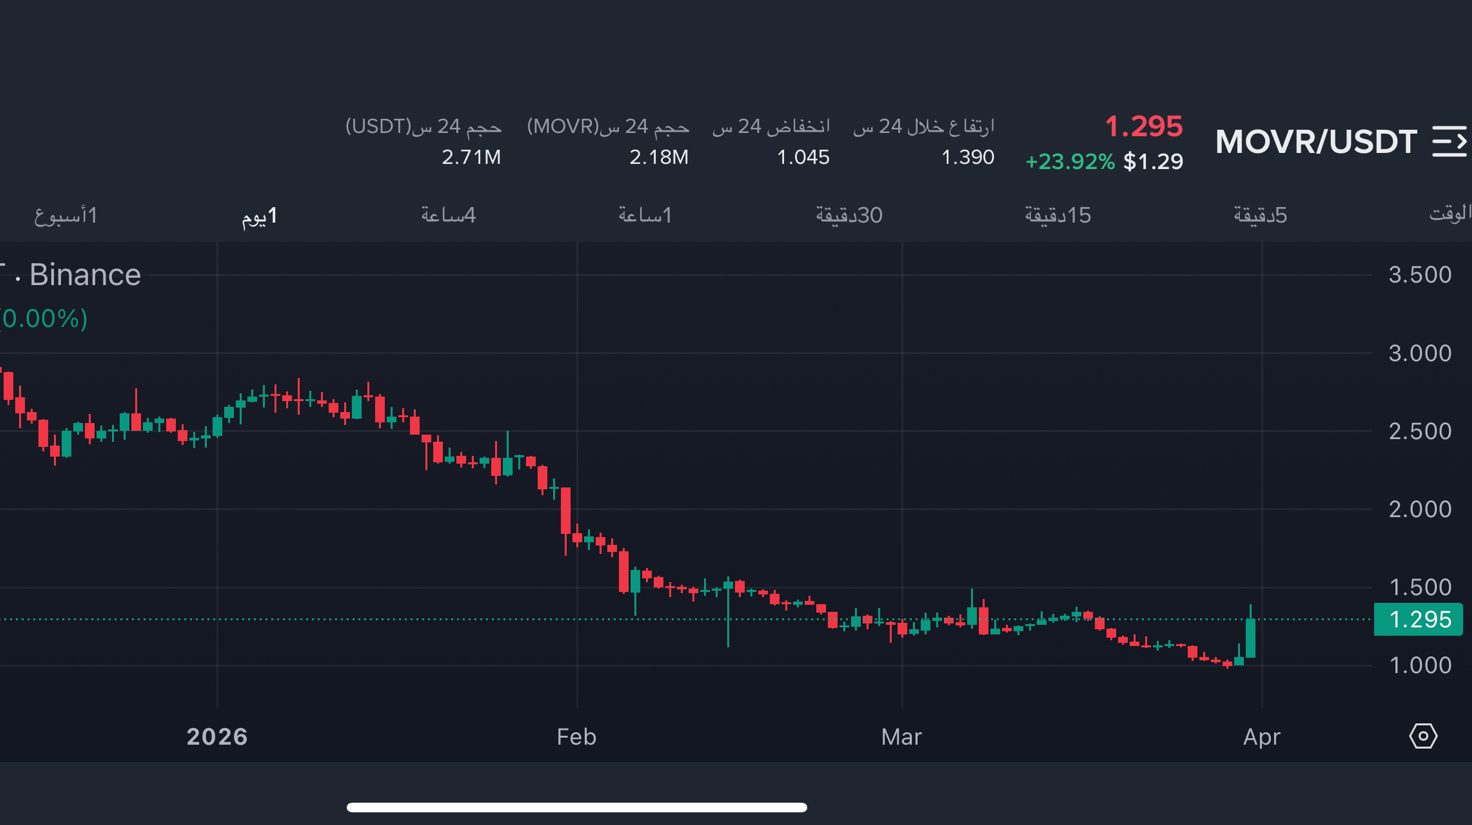Tap the حجم 24 س(MOVR) label
Screen dimensions: 1472x825
click(x=608, y=126)
